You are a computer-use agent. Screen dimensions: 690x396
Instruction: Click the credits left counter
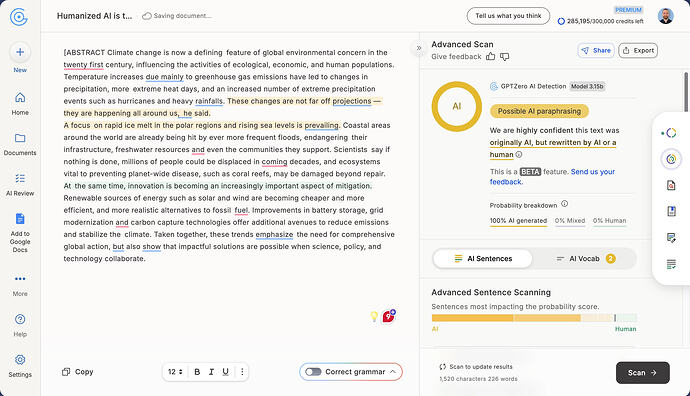601,21
